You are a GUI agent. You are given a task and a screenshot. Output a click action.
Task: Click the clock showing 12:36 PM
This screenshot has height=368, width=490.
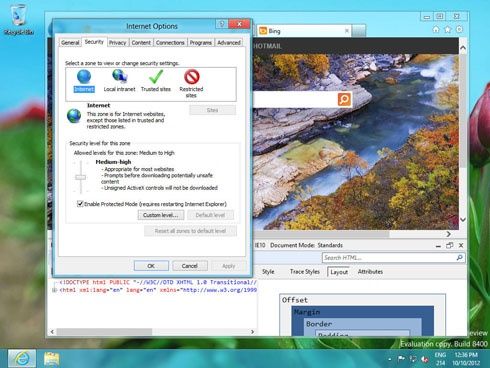coord(466,355)
